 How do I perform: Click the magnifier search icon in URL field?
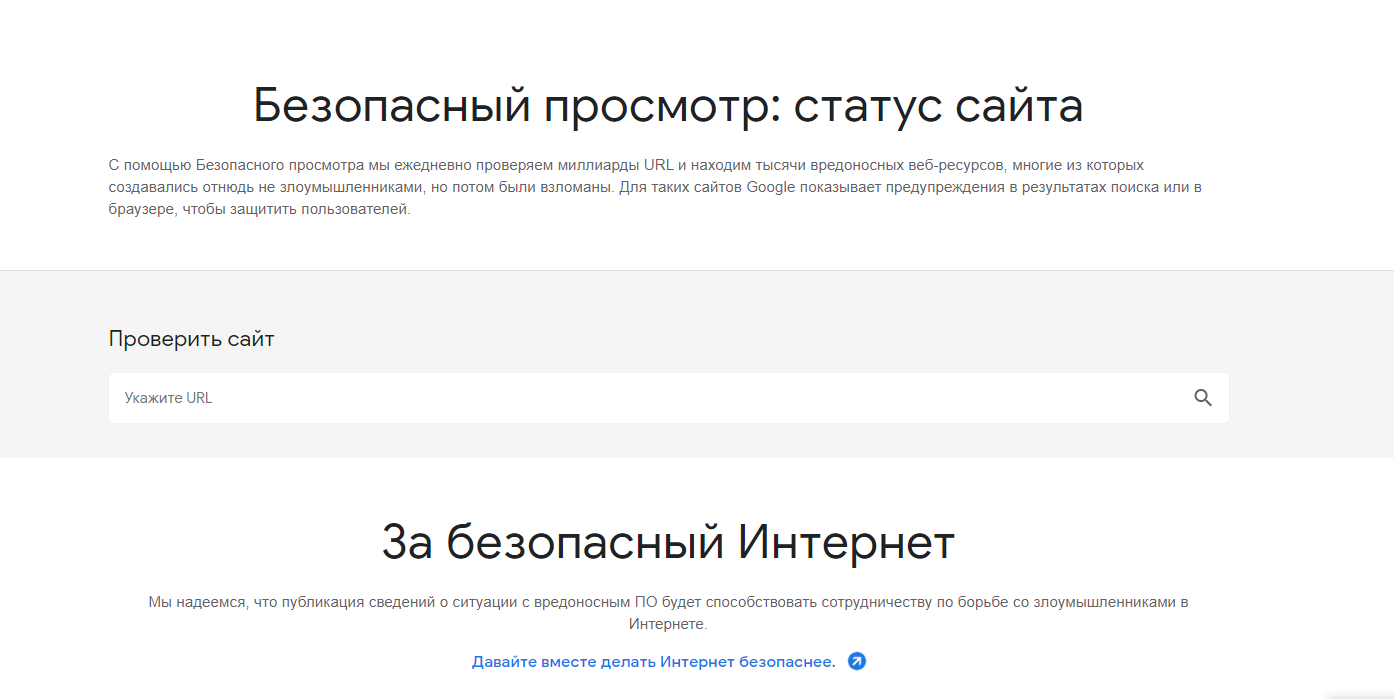pos(1202,398)
